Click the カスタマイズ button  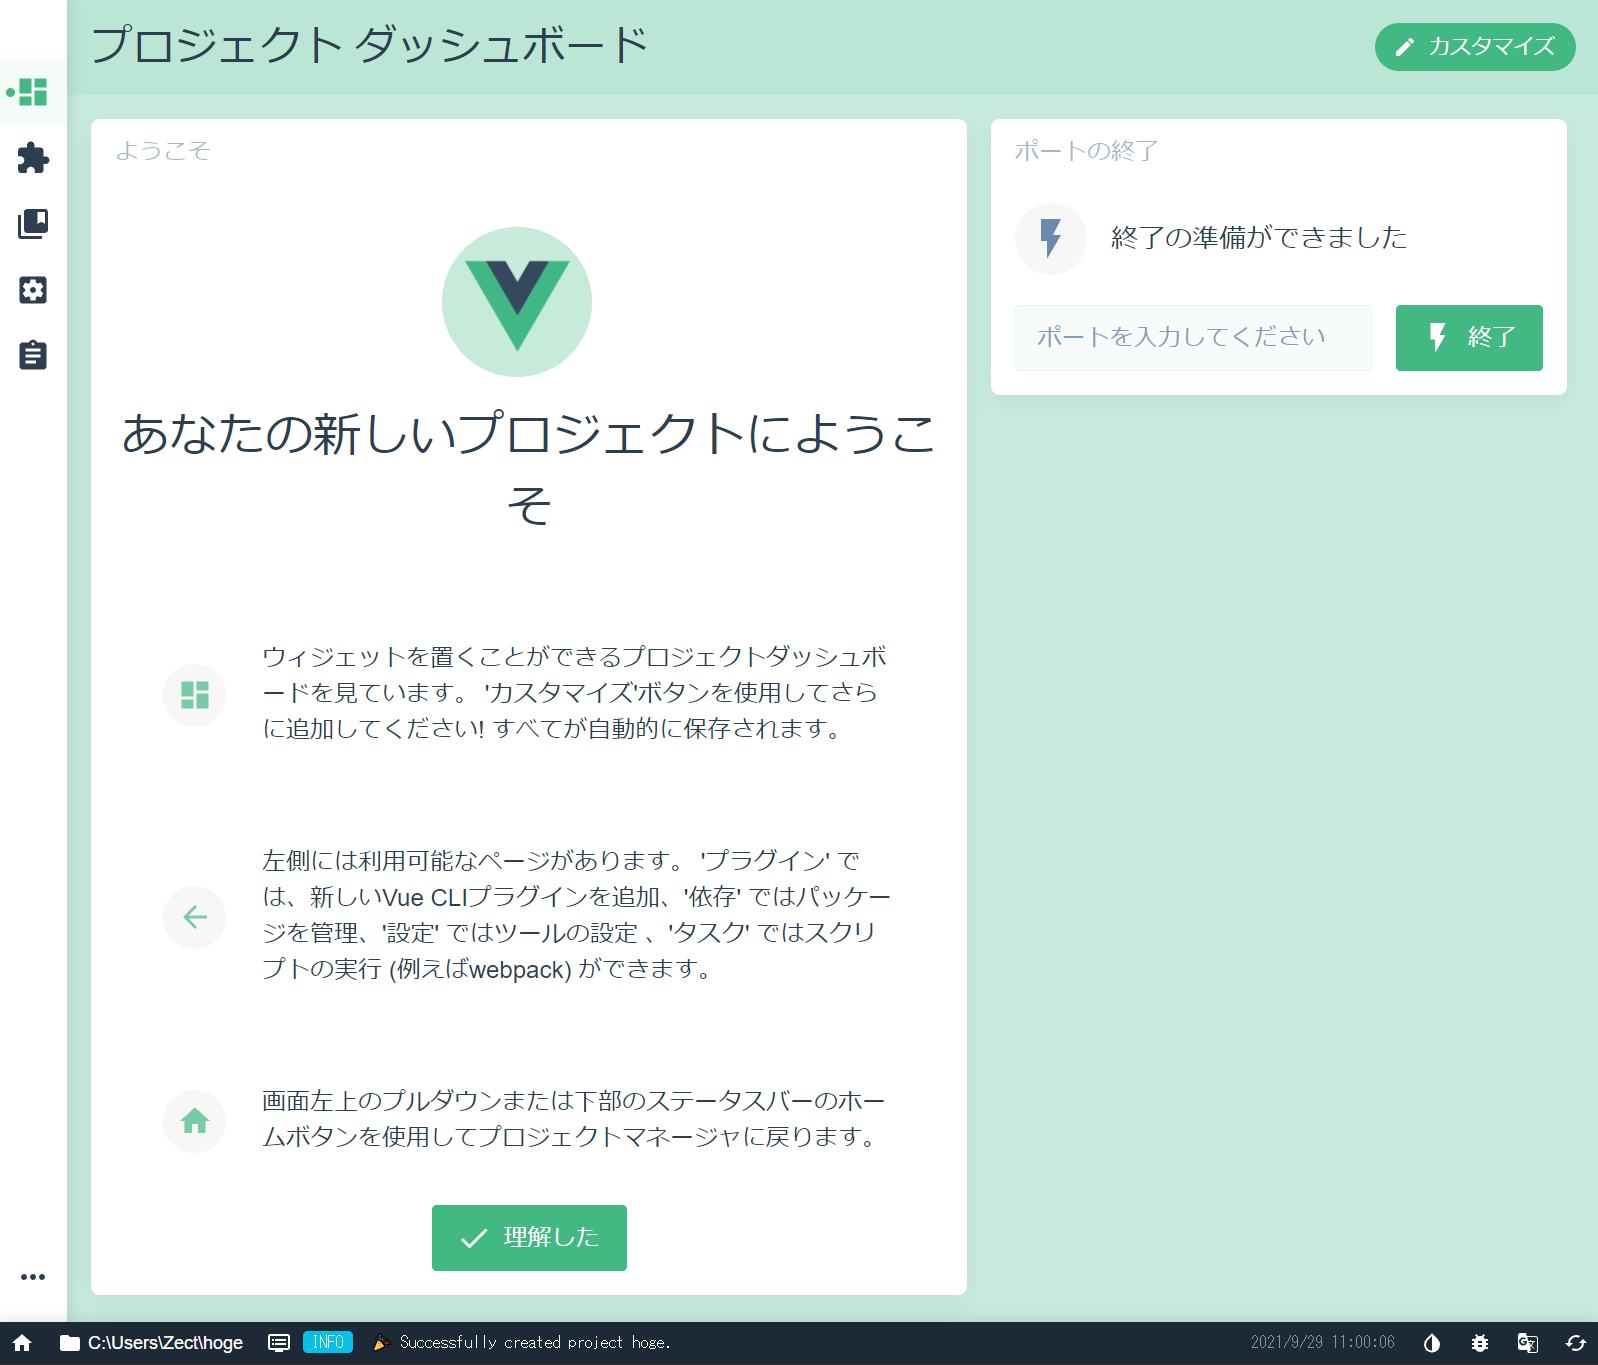[x=1475, y=47]
